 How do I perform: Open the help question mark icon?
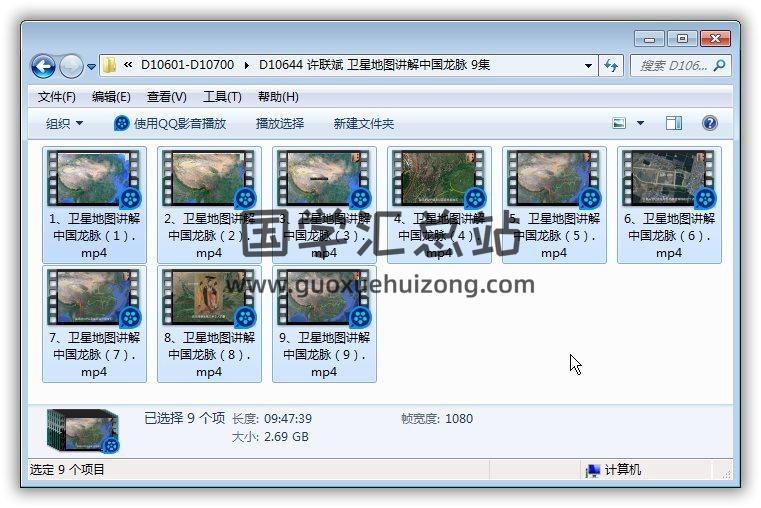(709, 123)
